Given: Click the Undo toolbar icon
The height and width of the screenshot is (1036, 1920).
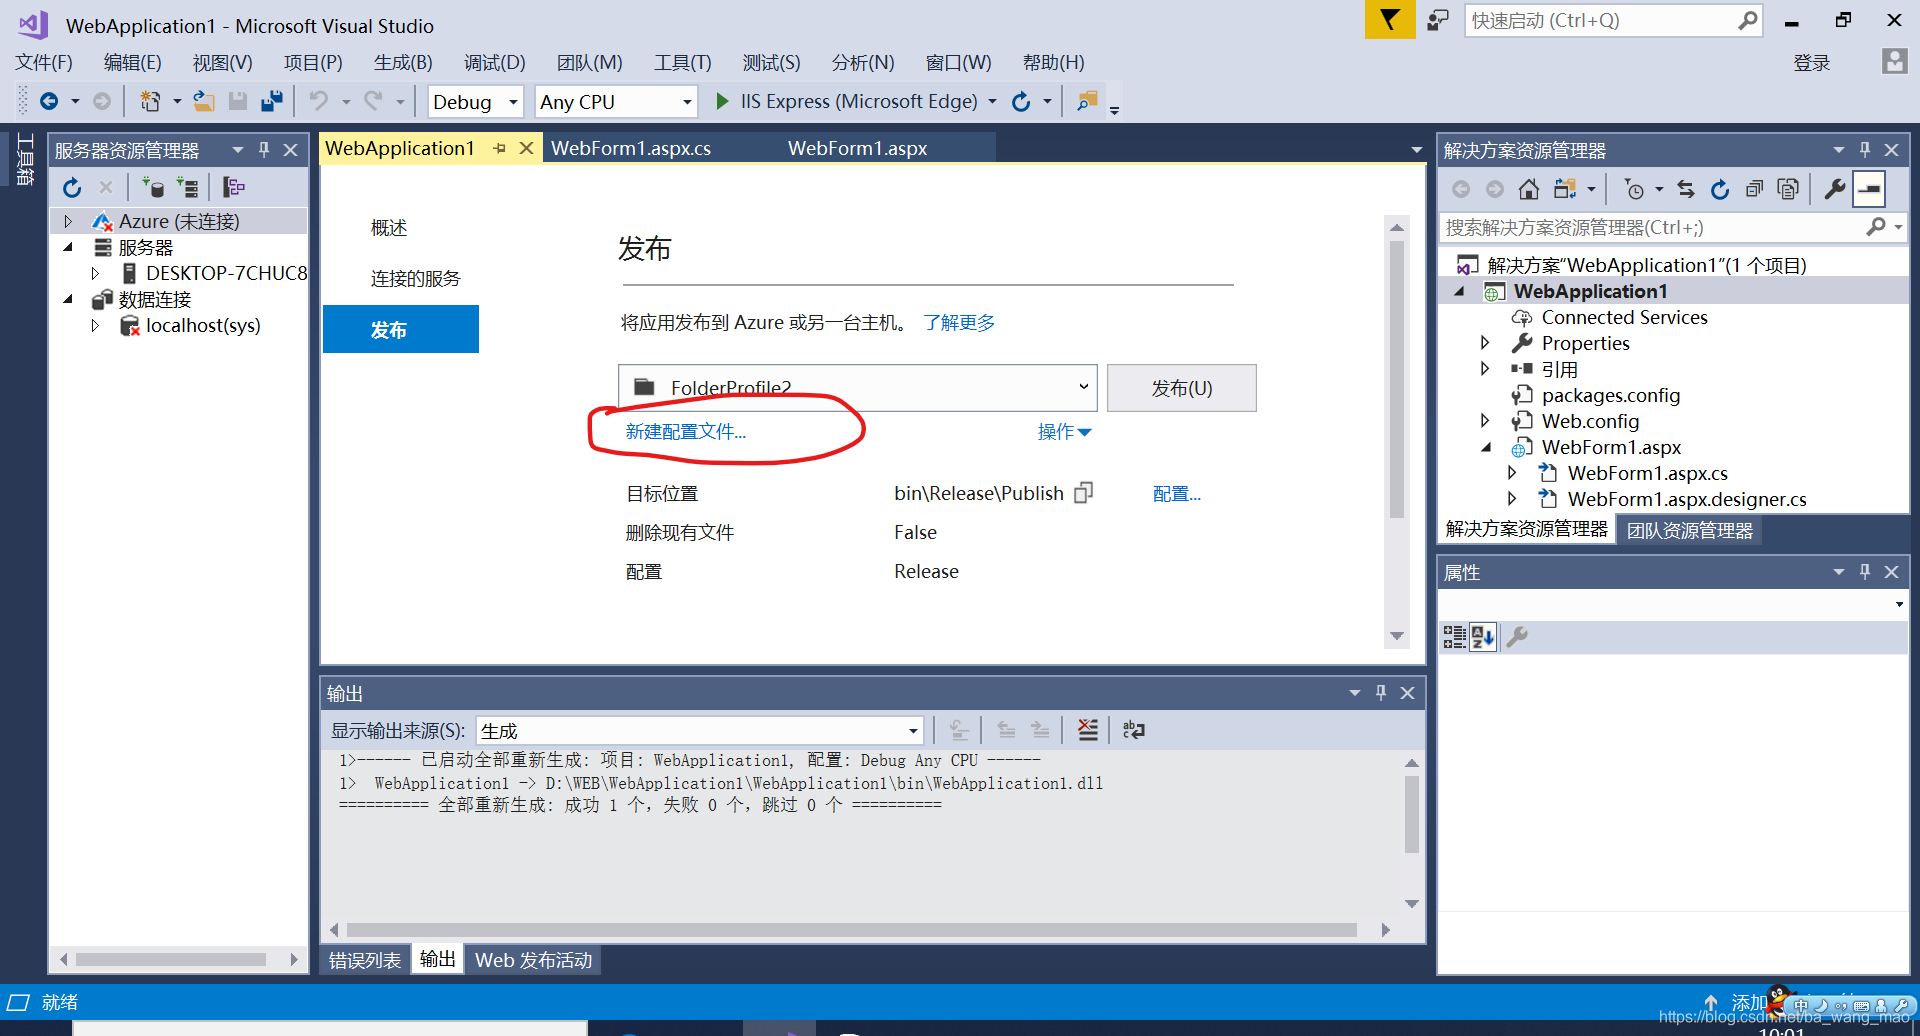Looking at the screenshot, I should pyautogui.click(x=319, y=101).
